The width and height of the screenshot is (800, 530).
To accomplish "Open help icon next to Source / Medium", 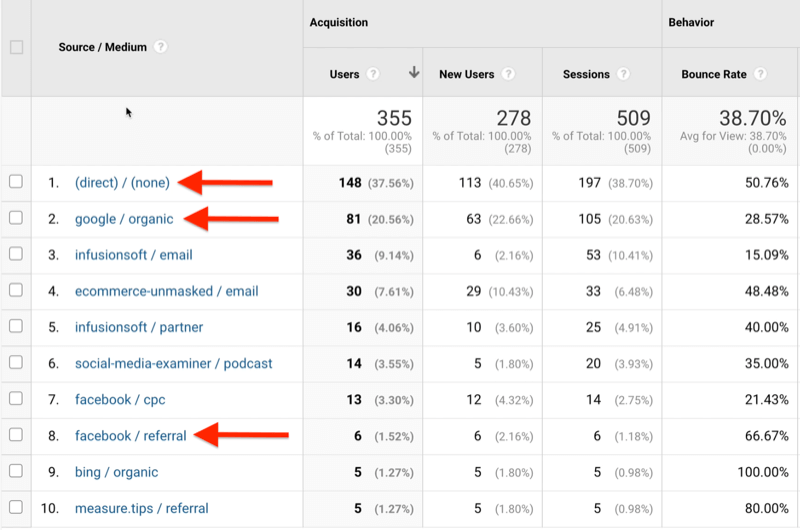I will (161, 47).
